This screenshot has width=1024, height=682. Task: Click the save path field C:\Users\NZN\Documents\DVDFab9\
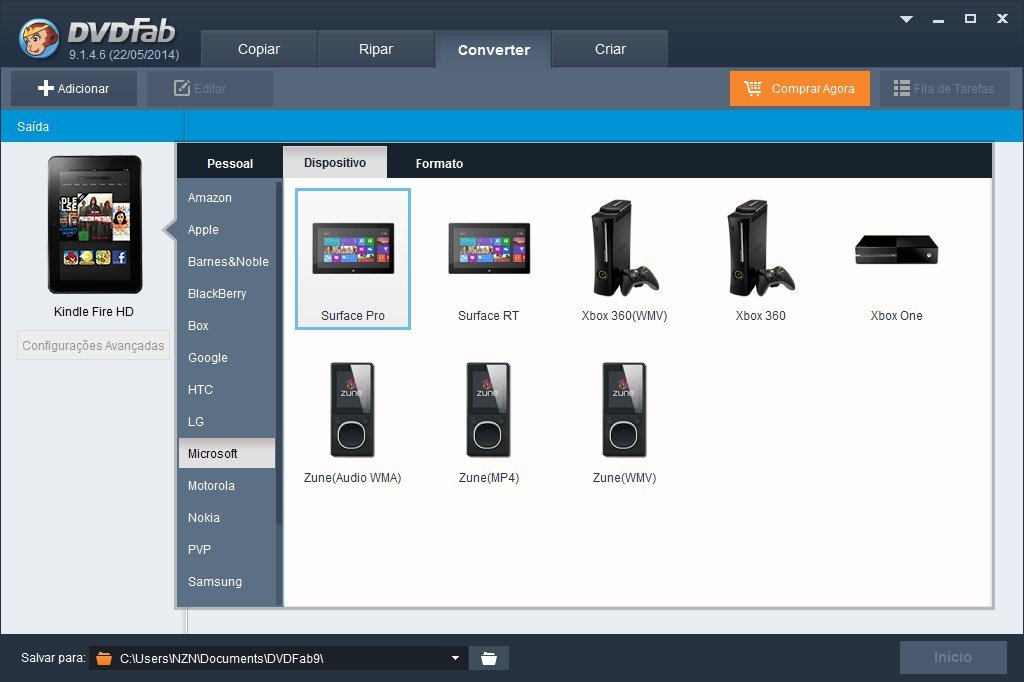279,658
